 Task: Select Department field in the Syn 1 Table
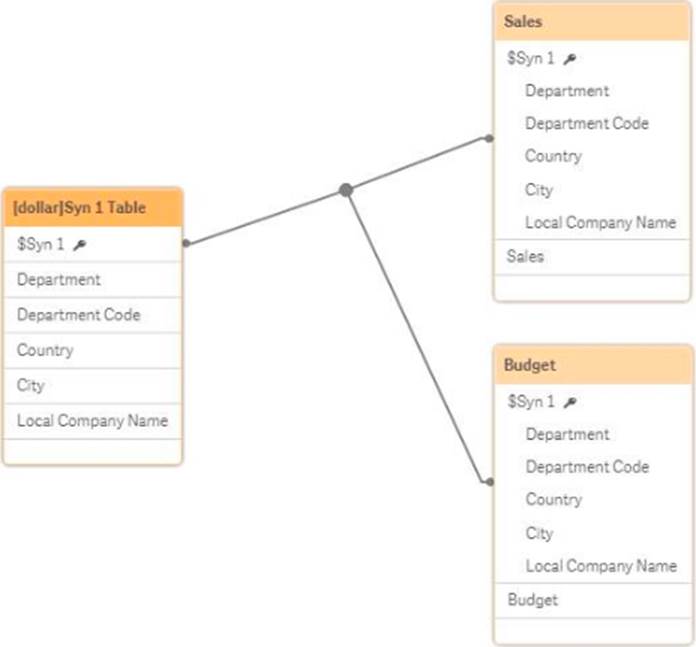(x=59, y=280)
